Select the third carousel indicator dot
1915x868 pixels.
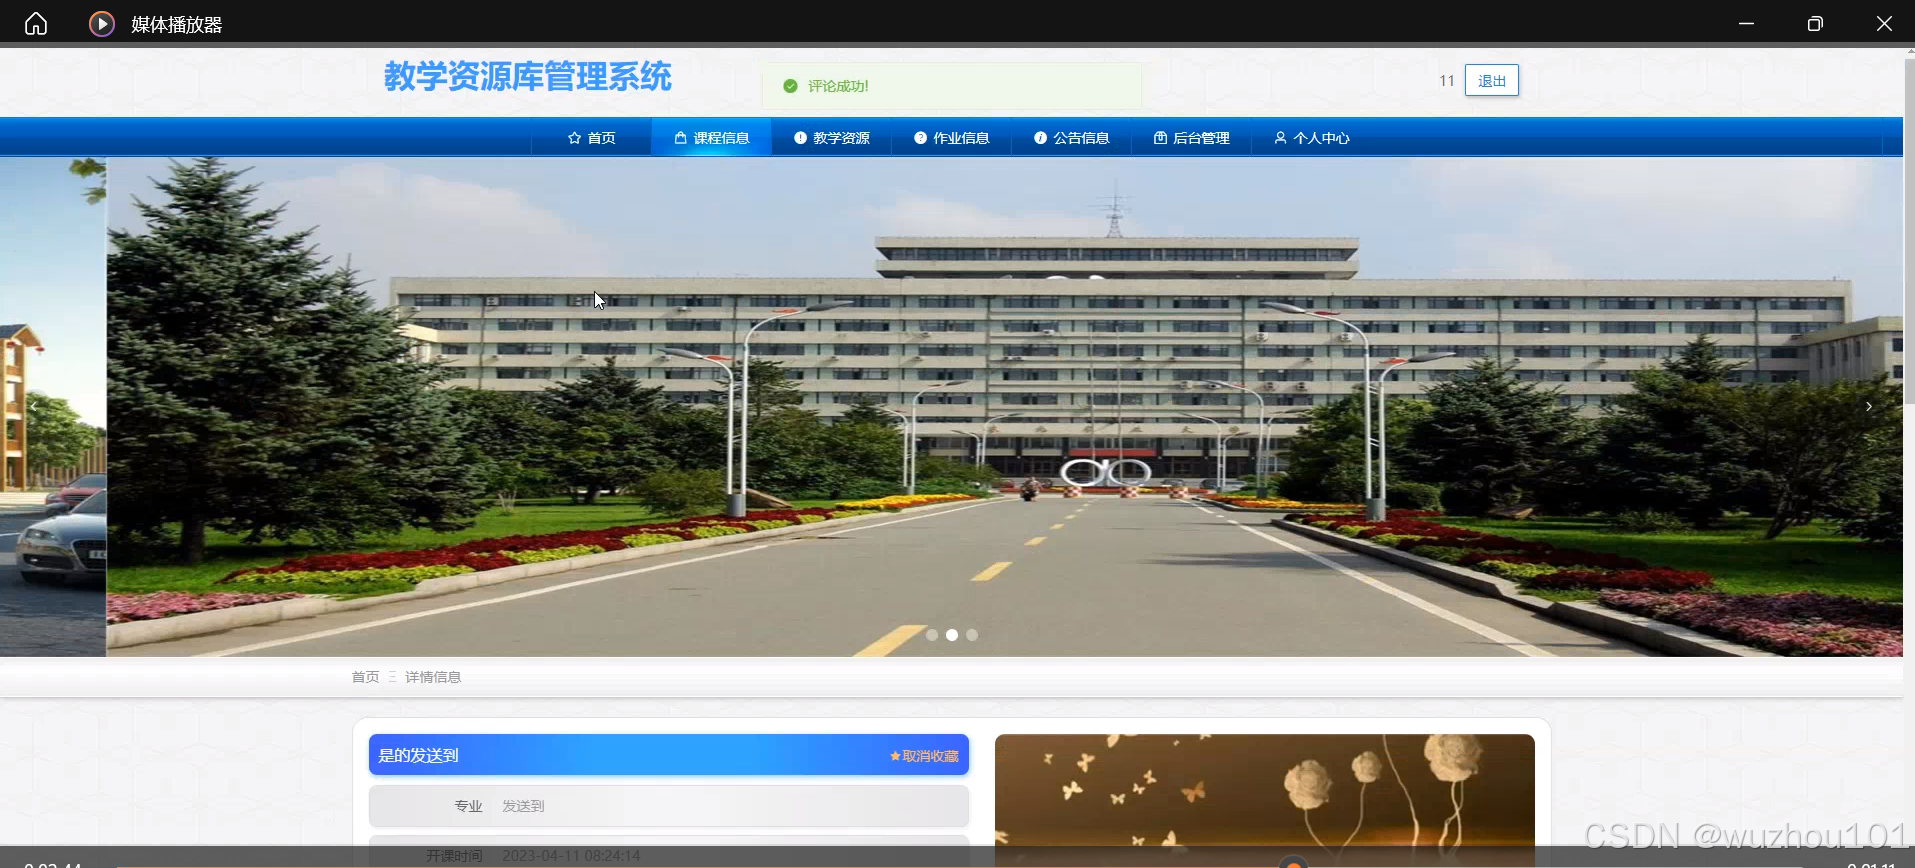tap(972, 635)
